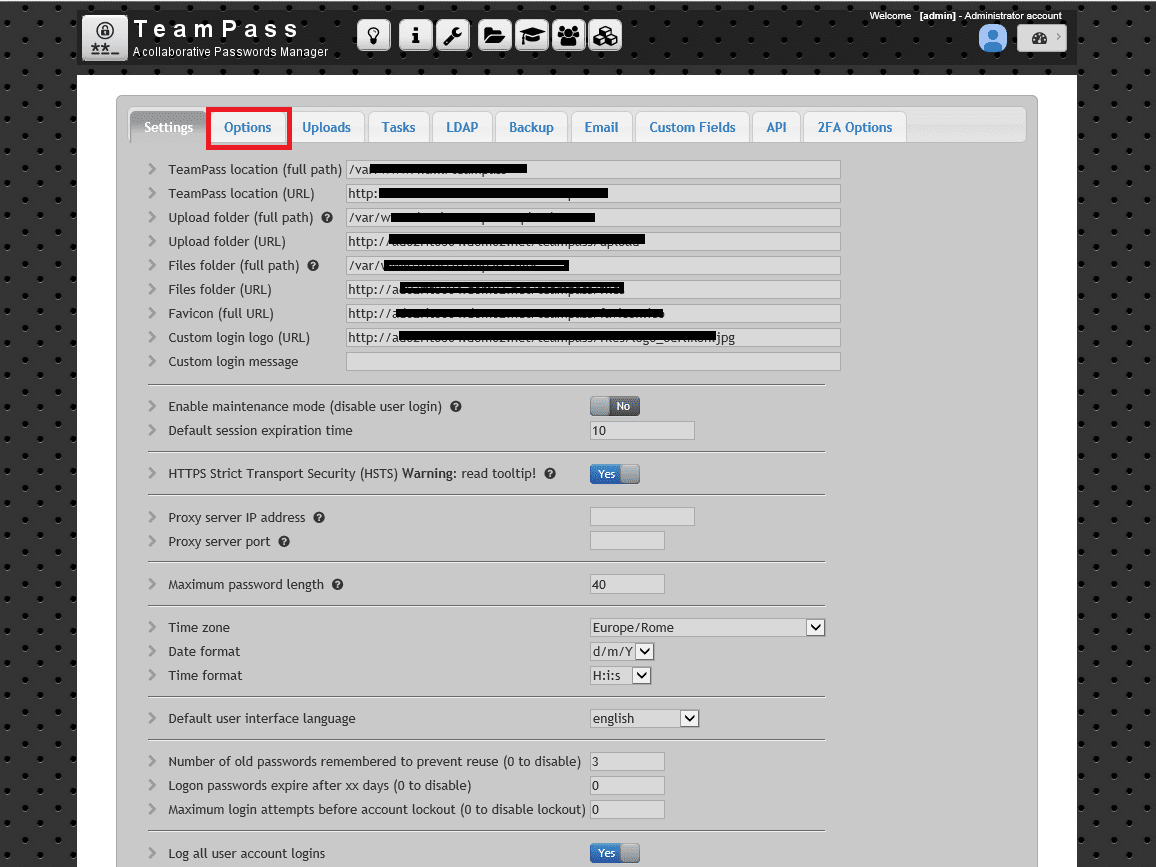Click the chevron beside Custom login message

[152, 361]
